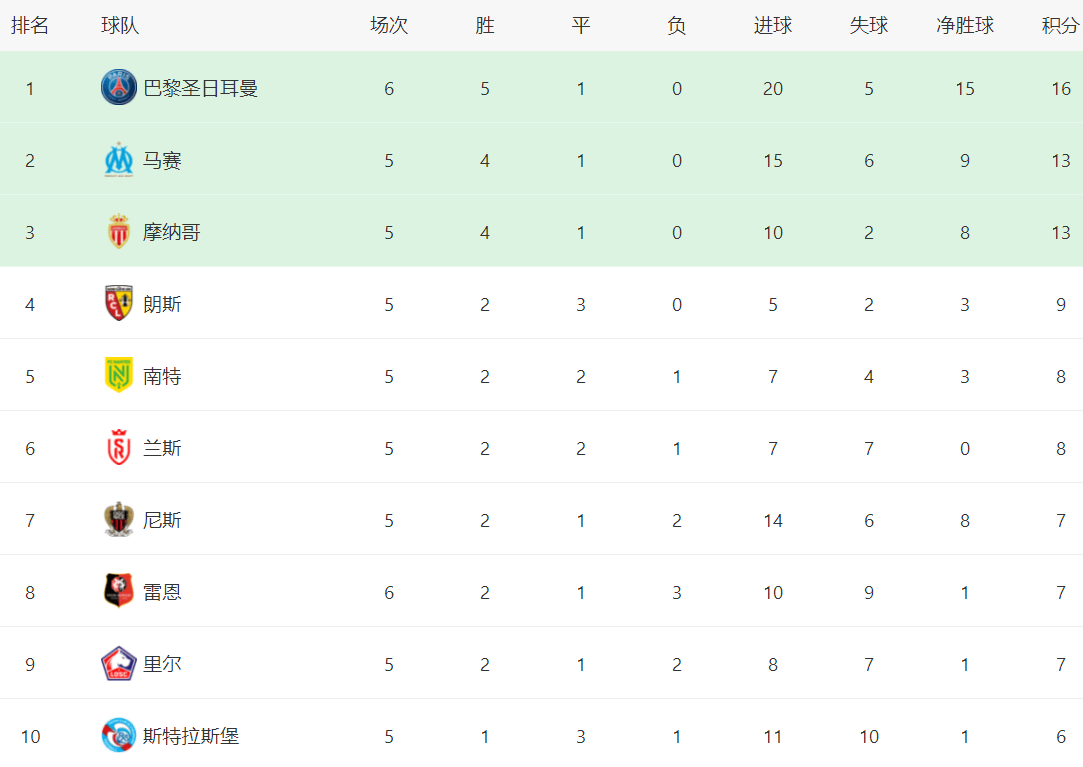Click the 净胜球 column header
The image size is (1083, 767).
pos(965,26)
